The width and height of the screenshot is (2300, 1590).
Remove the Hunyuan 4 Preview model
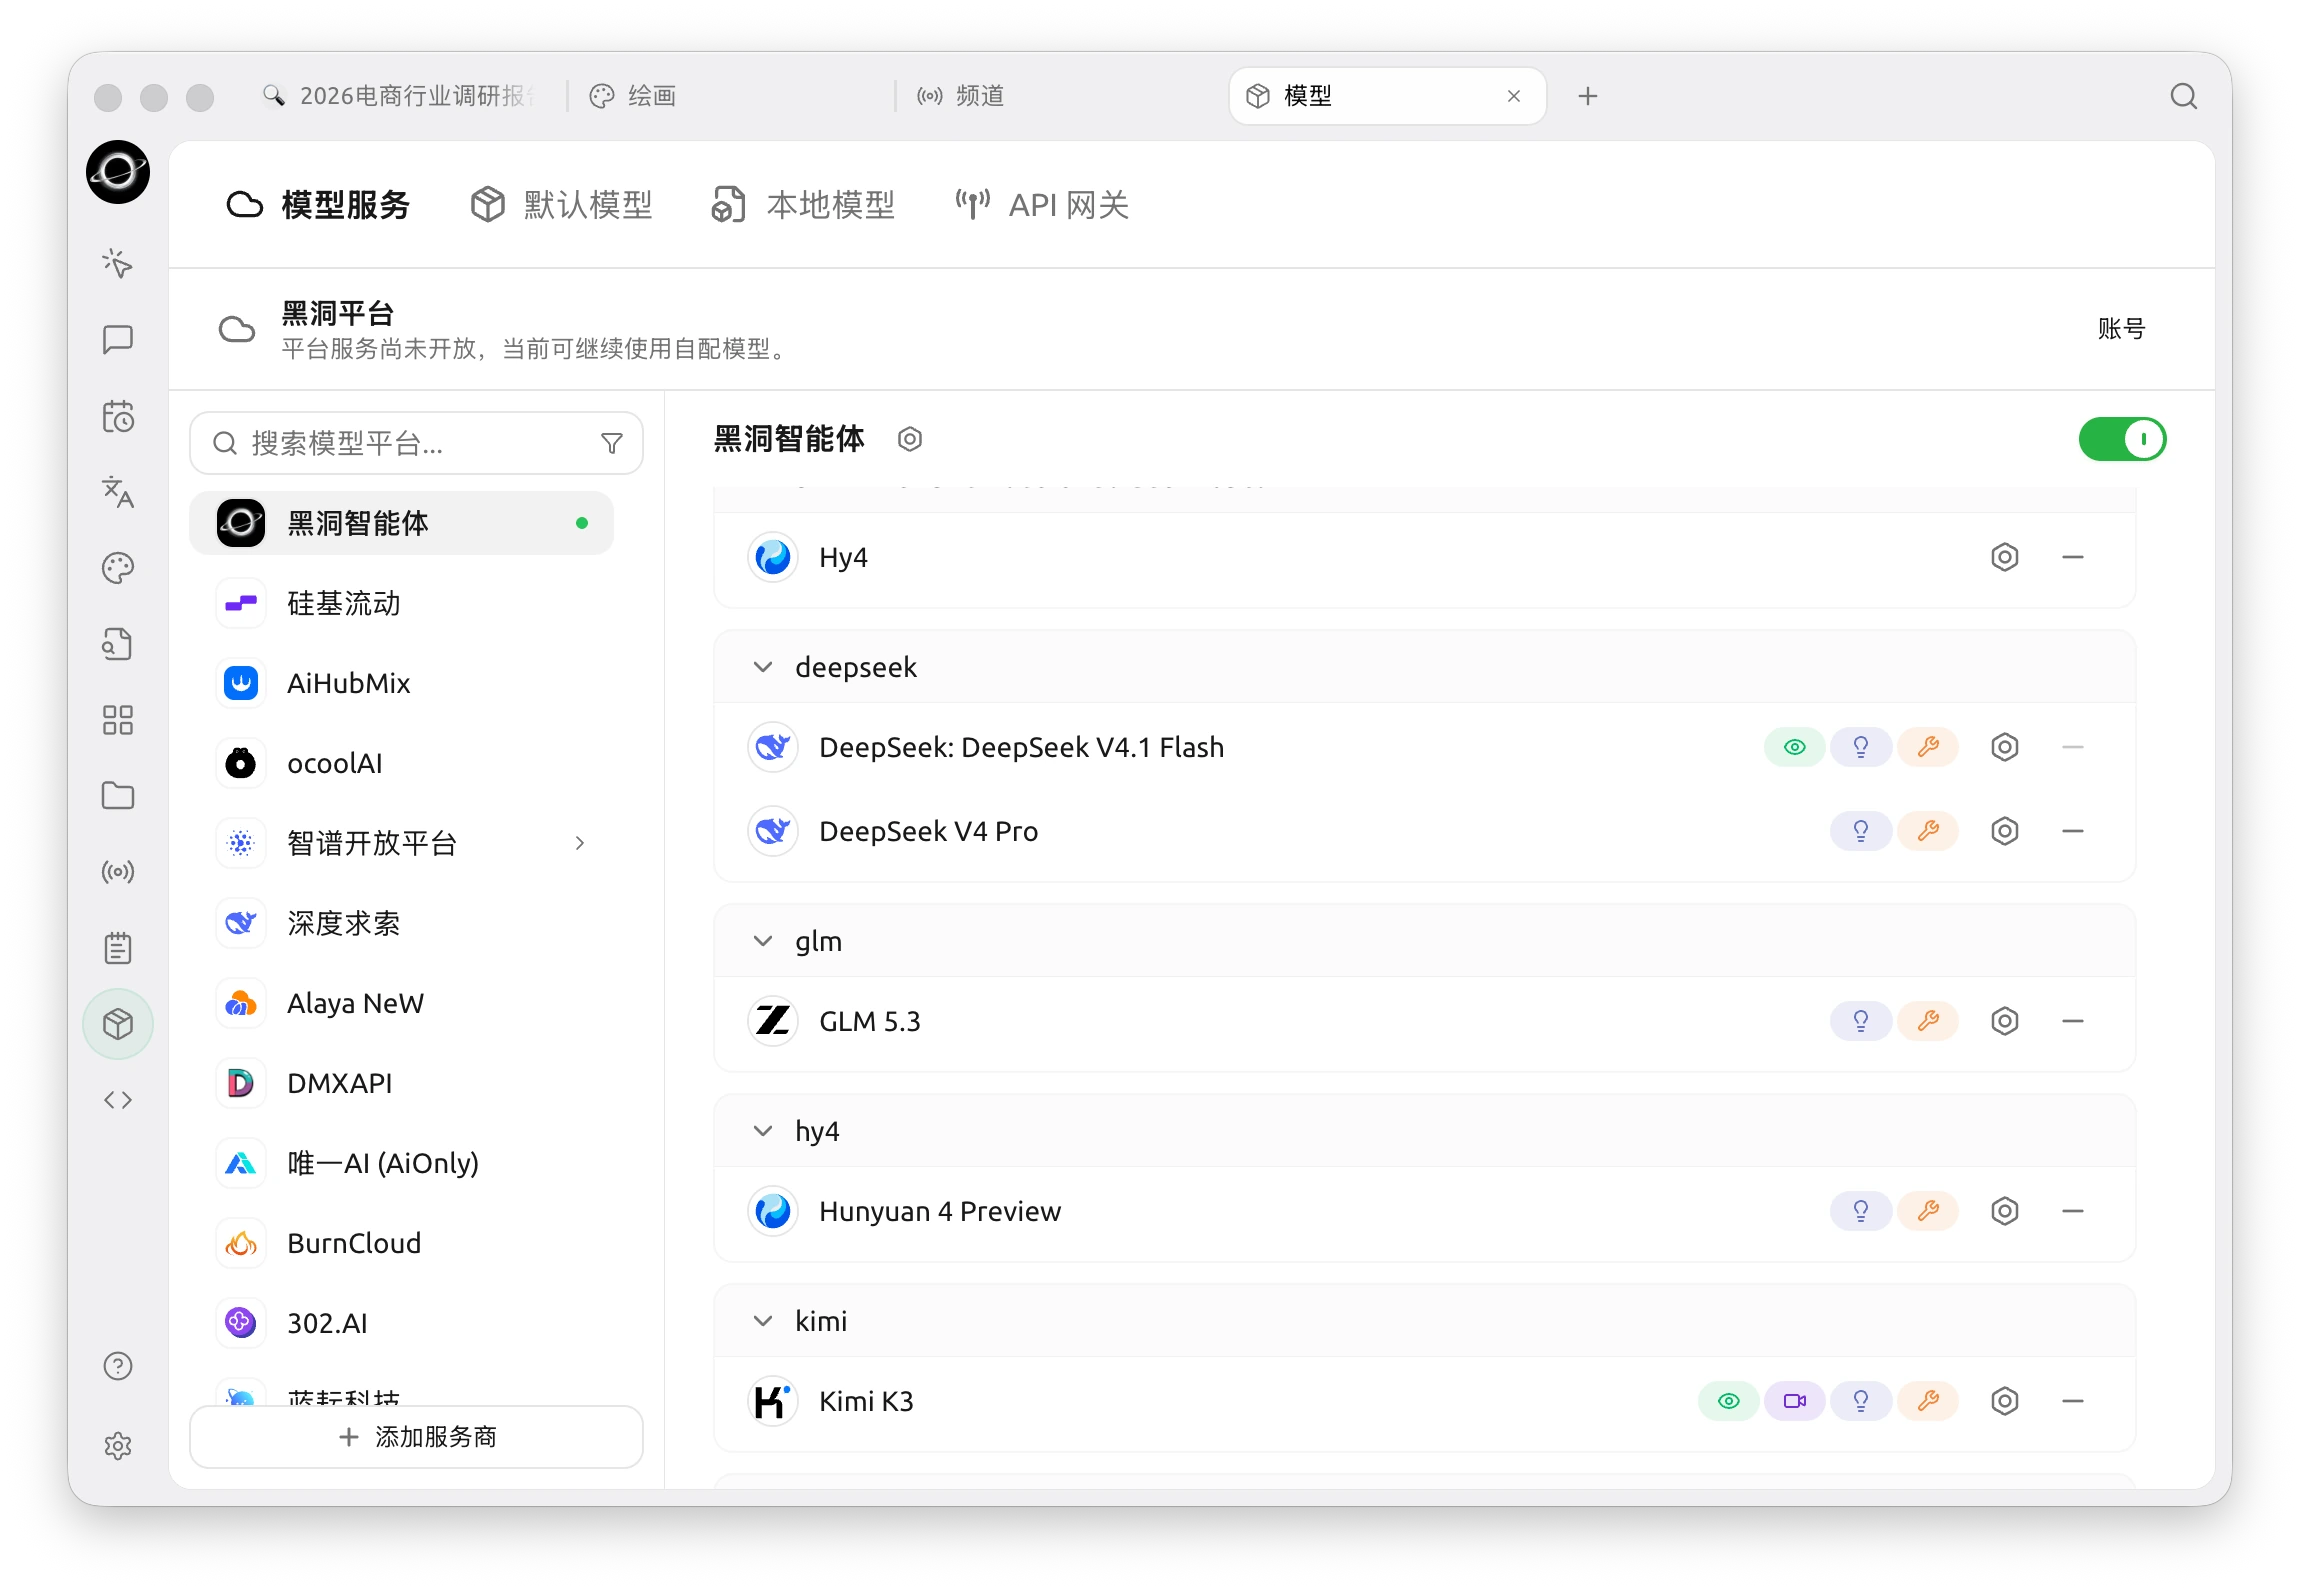[2073, 1211]
